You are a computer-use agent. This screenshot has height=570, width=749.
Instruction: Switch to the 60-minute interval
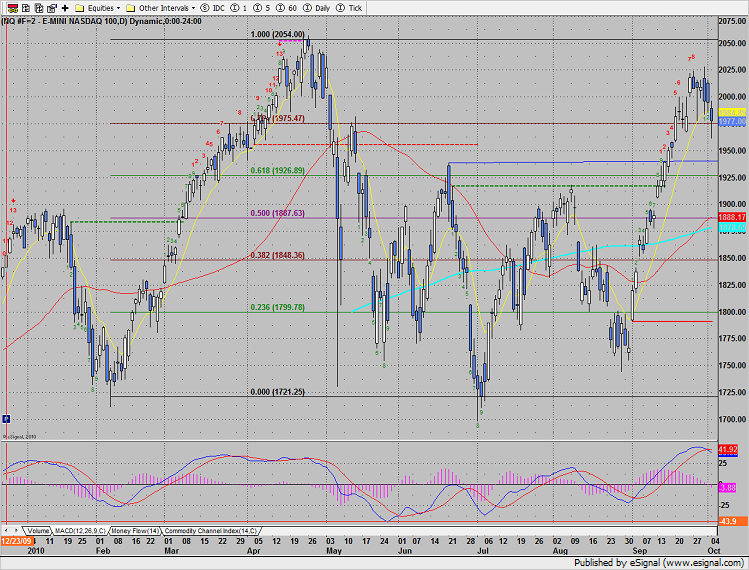[286, 8]
